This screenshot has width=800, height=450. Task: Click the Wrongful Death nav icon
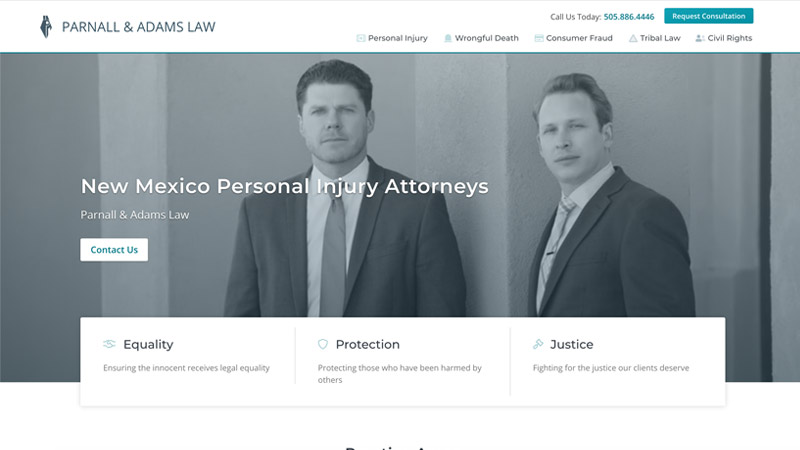448,38
